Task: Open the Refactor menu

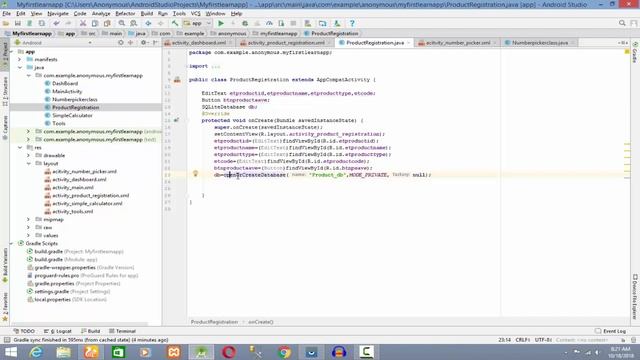Action: (x=125, y=13)
